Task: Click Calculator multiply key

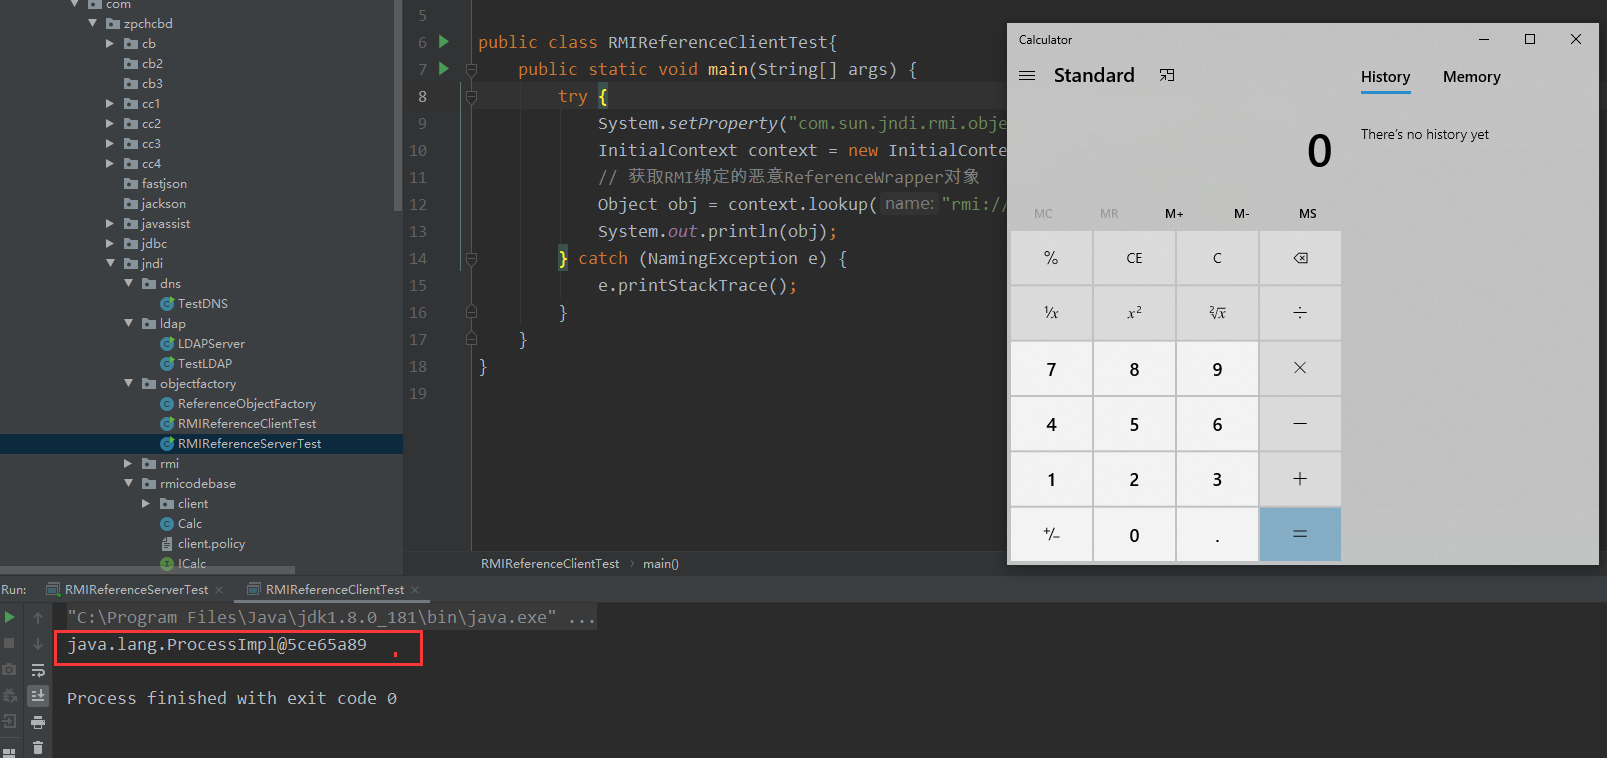Action: 1300,368
